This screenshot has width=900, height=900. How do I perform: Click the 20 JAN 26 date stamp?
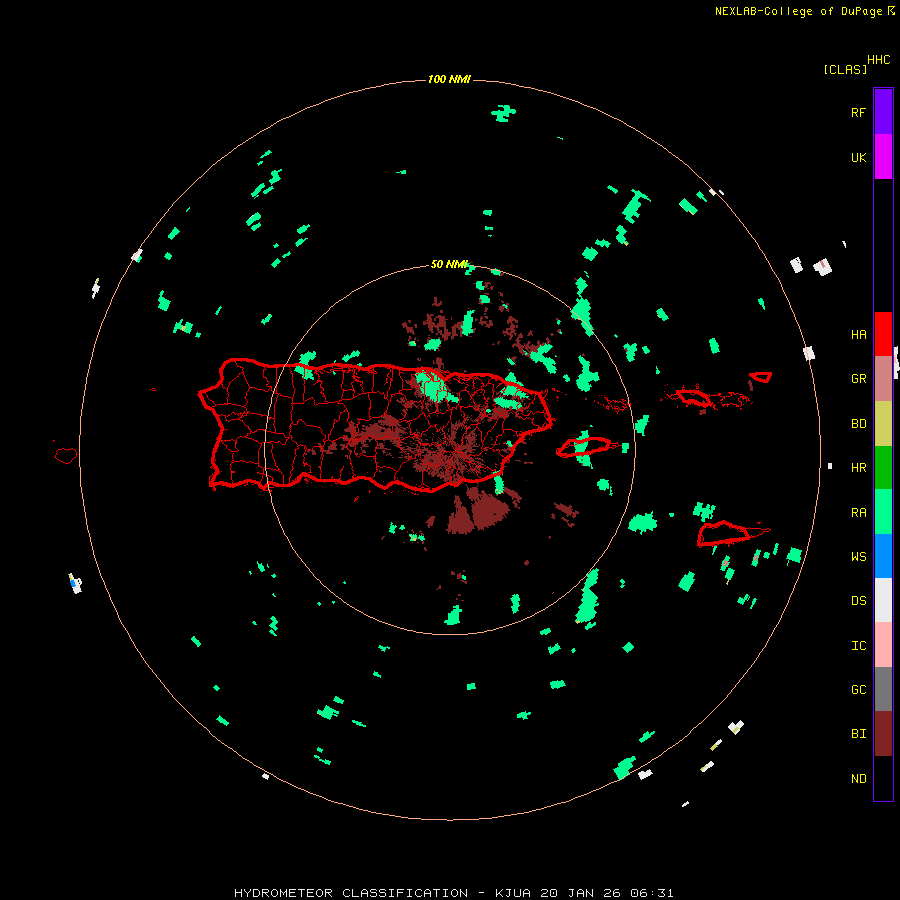click(582, 893)
